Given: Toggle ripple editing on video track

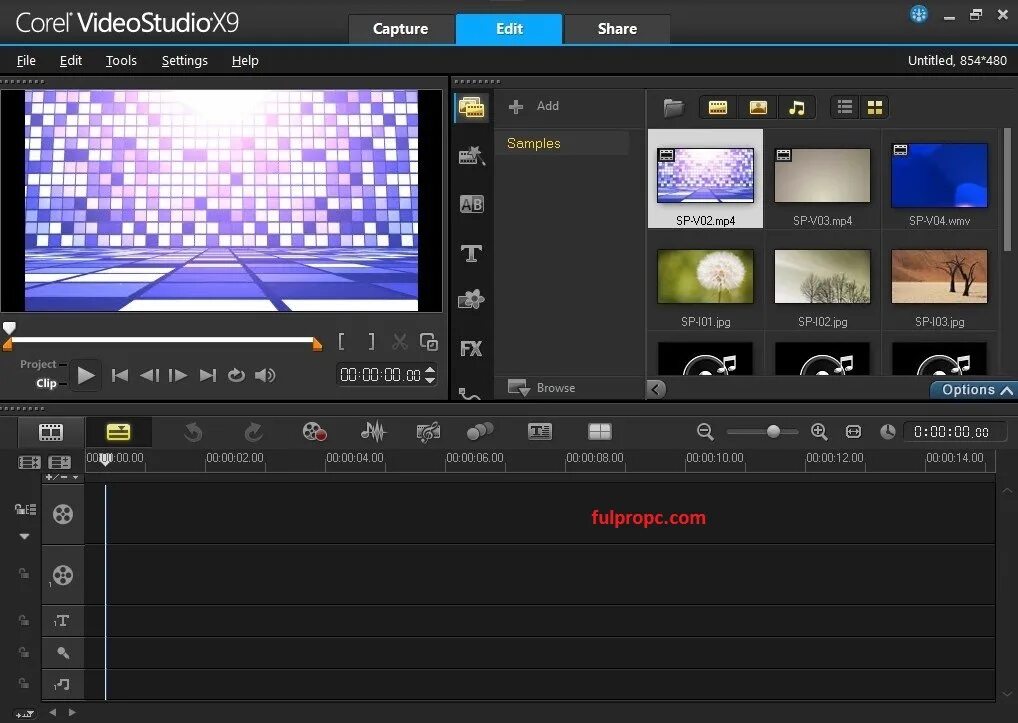Looking at the screenshot, I should (x=25, y=509).
